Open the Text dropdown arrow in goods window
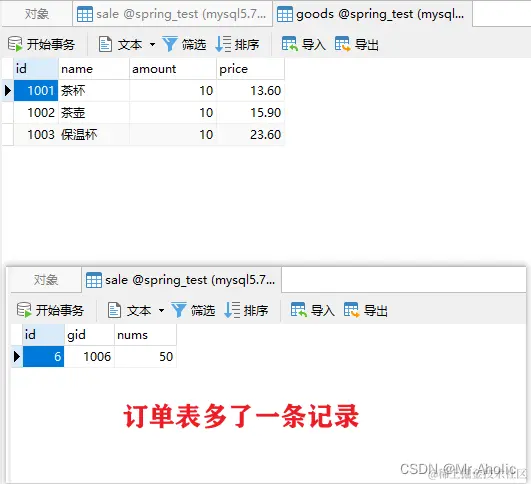This screenshot has width=531, height=484. click(x=152, y=44)
